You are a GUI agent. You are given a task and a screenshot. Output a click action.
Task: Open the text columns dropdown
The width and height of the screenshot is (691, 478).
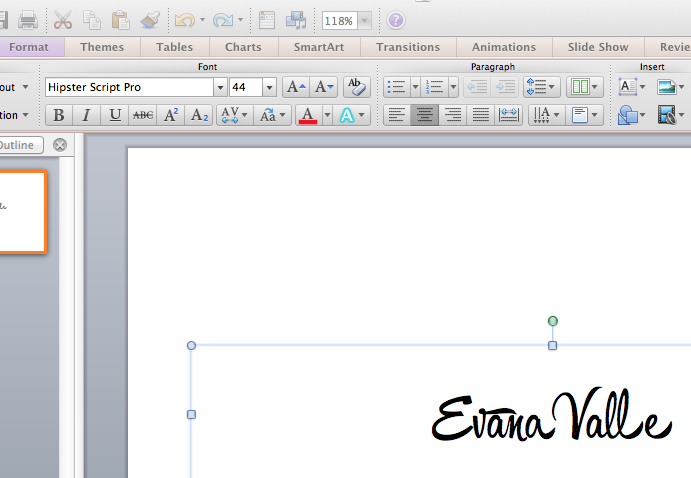584,87
